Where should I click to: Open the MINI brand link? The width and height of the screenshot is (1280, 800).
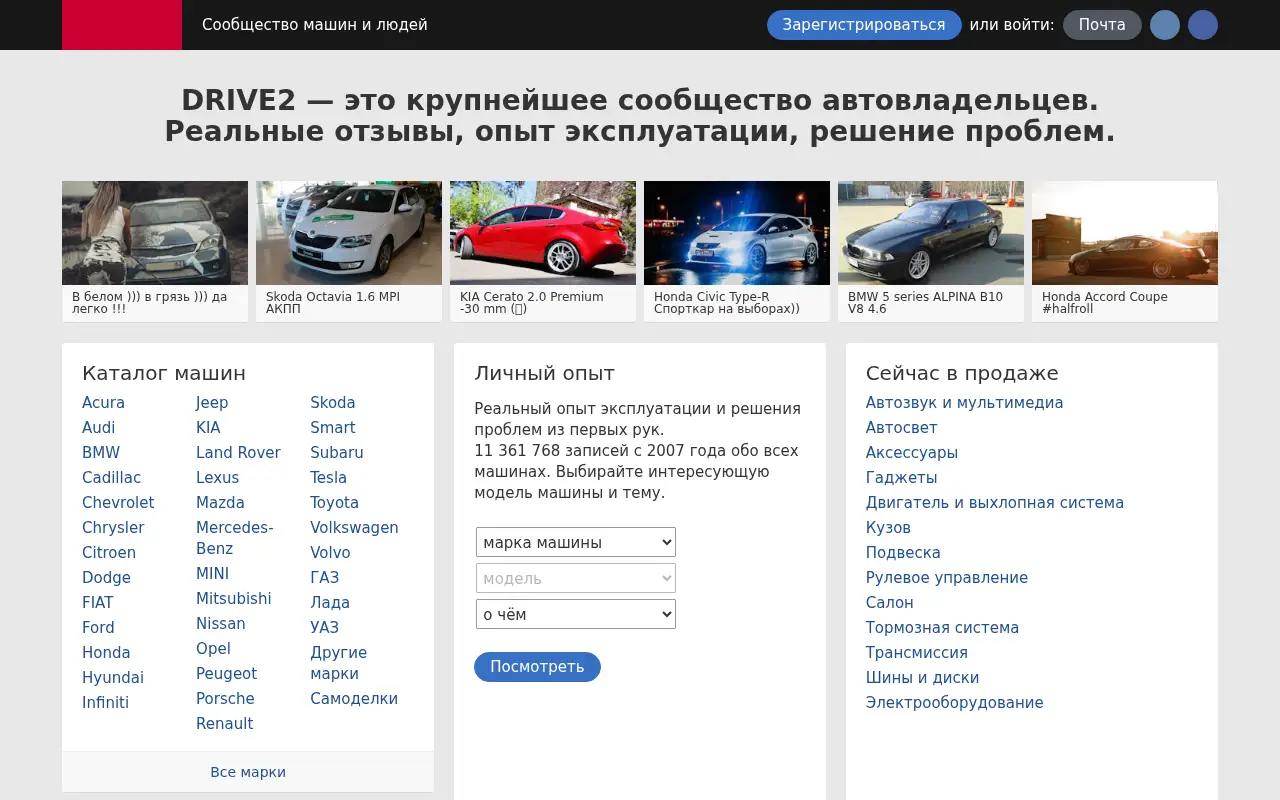(212, 574)
